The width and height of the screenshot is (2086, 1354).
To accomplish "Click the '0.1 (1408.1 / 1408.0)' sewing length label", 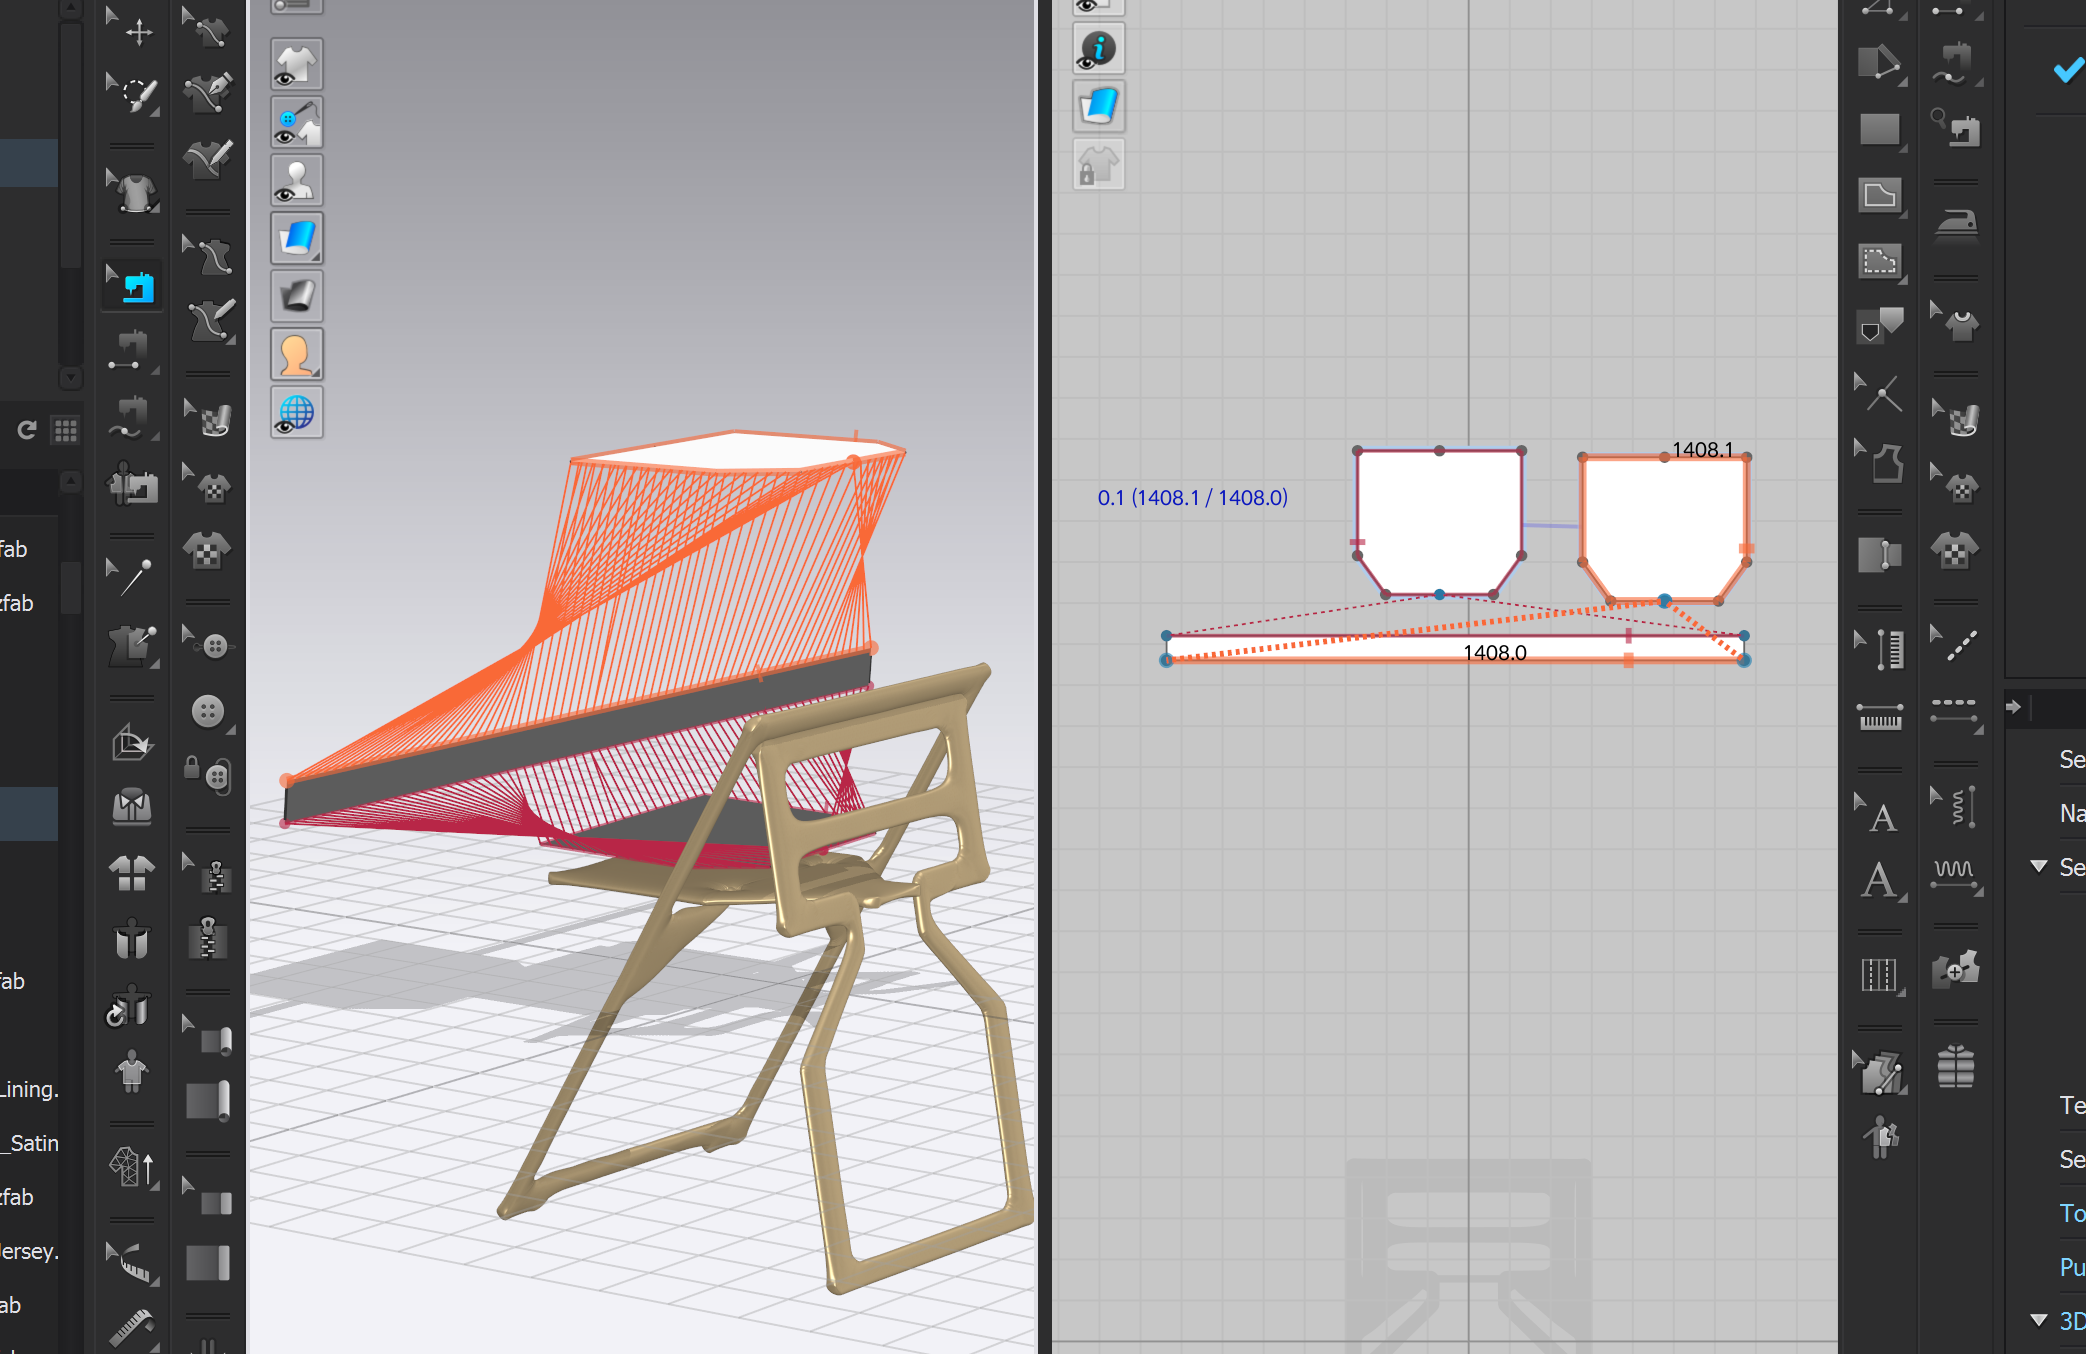I will coord(1192,497).
